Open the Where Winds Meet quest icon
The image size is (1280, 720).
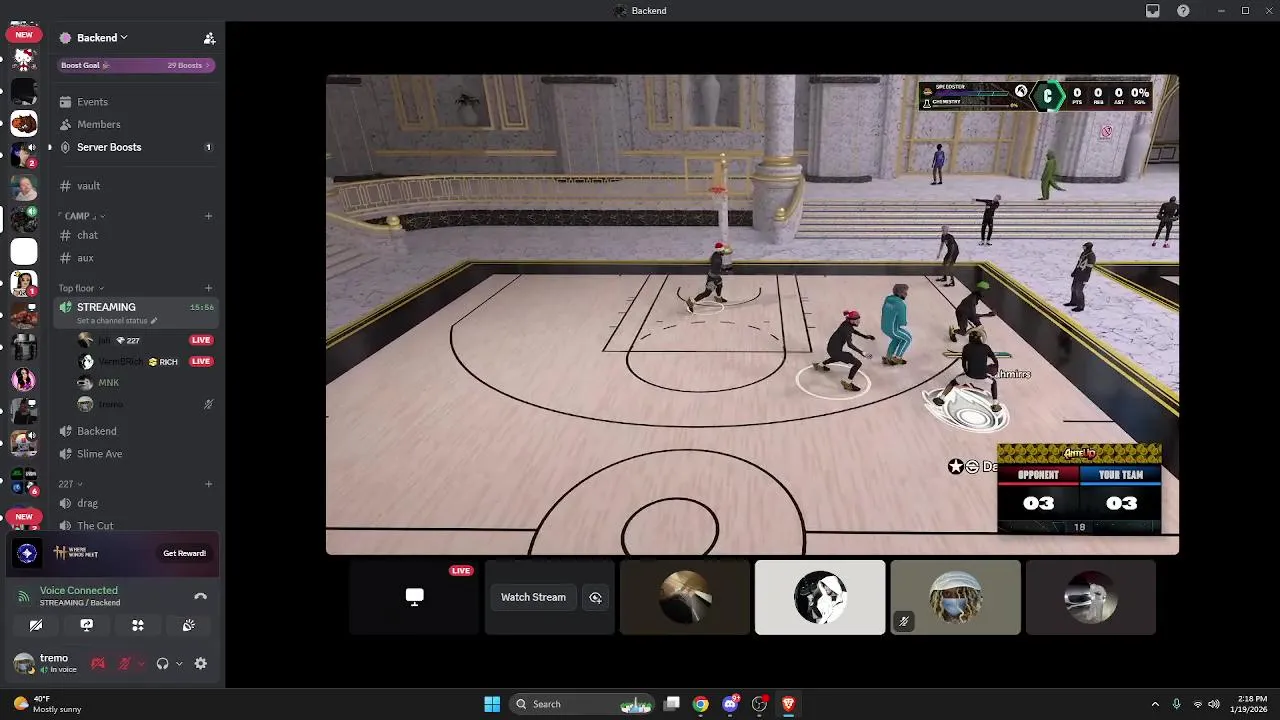[x=27, y=553]
